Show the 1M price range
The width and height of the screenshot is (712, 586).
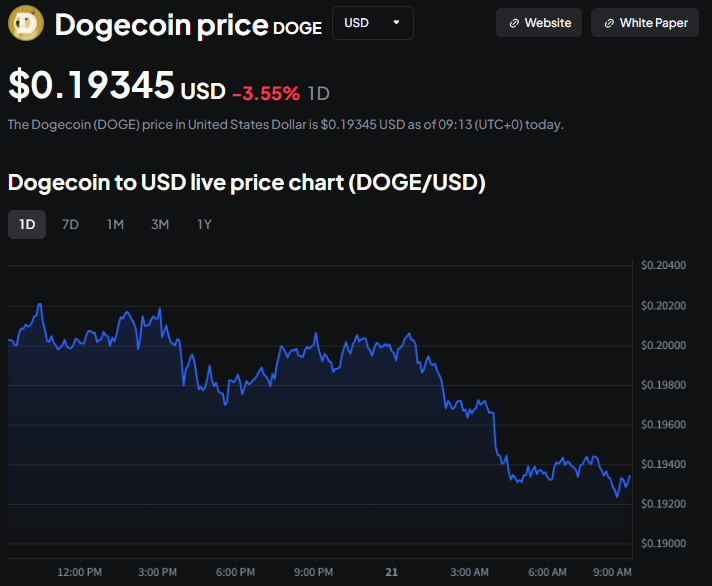coord(115,224)
